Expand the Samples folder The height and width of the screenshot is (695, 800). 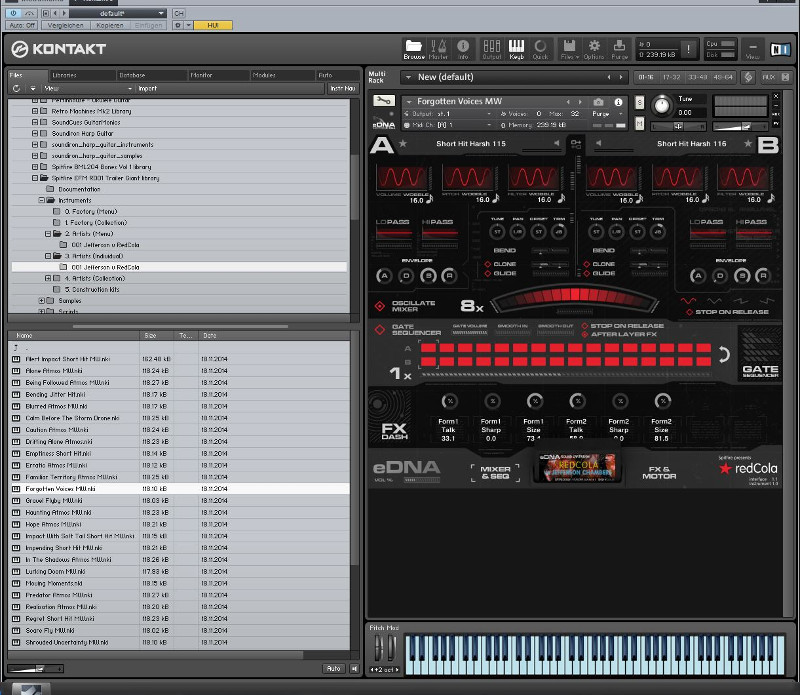click(x=42, y=301)
